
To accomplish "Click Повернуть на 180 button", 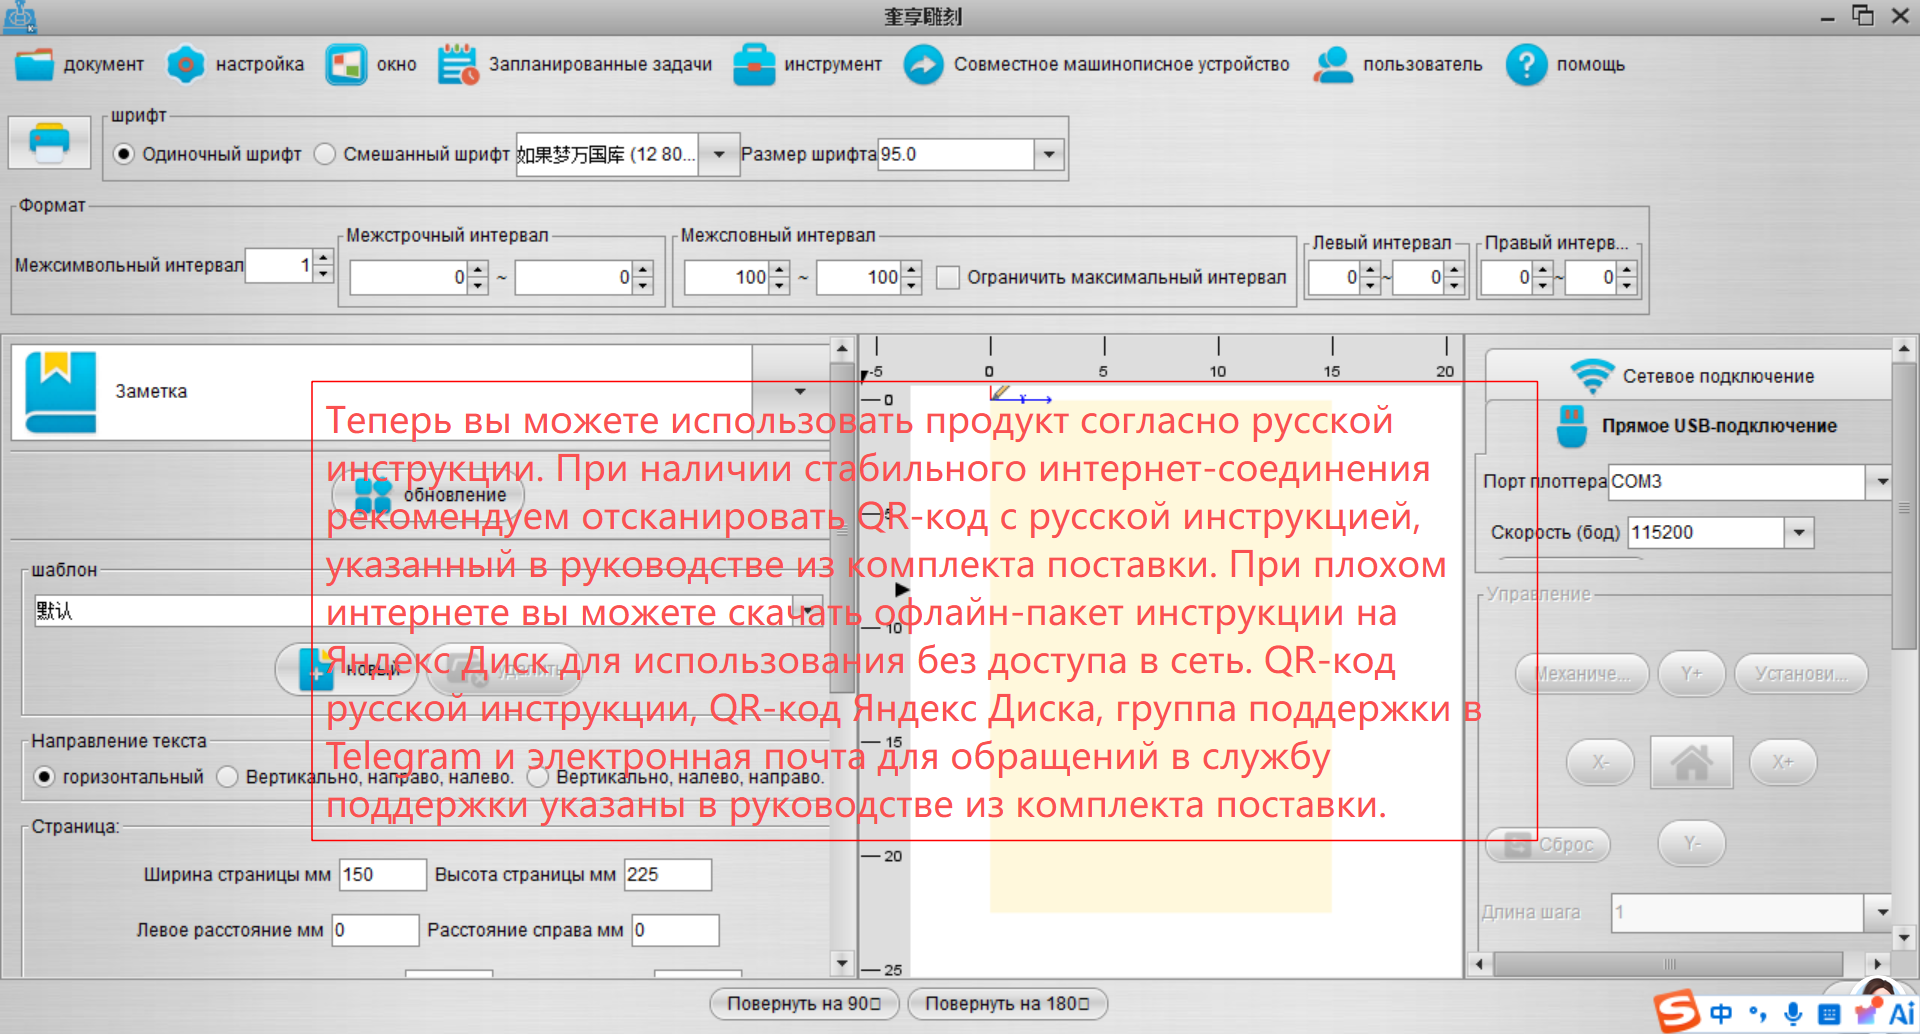I will 1008,1003.
